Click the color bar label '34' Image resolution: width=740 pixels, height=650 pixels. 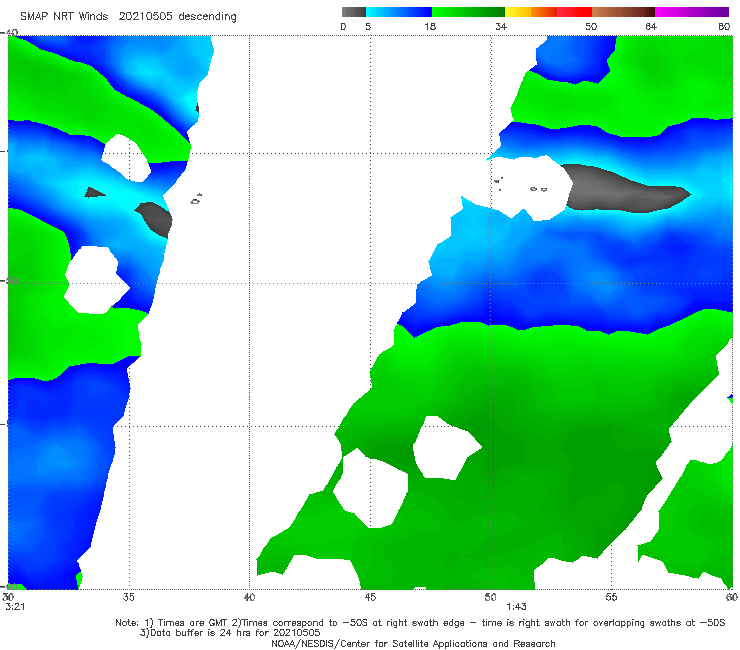click(501, 27)
